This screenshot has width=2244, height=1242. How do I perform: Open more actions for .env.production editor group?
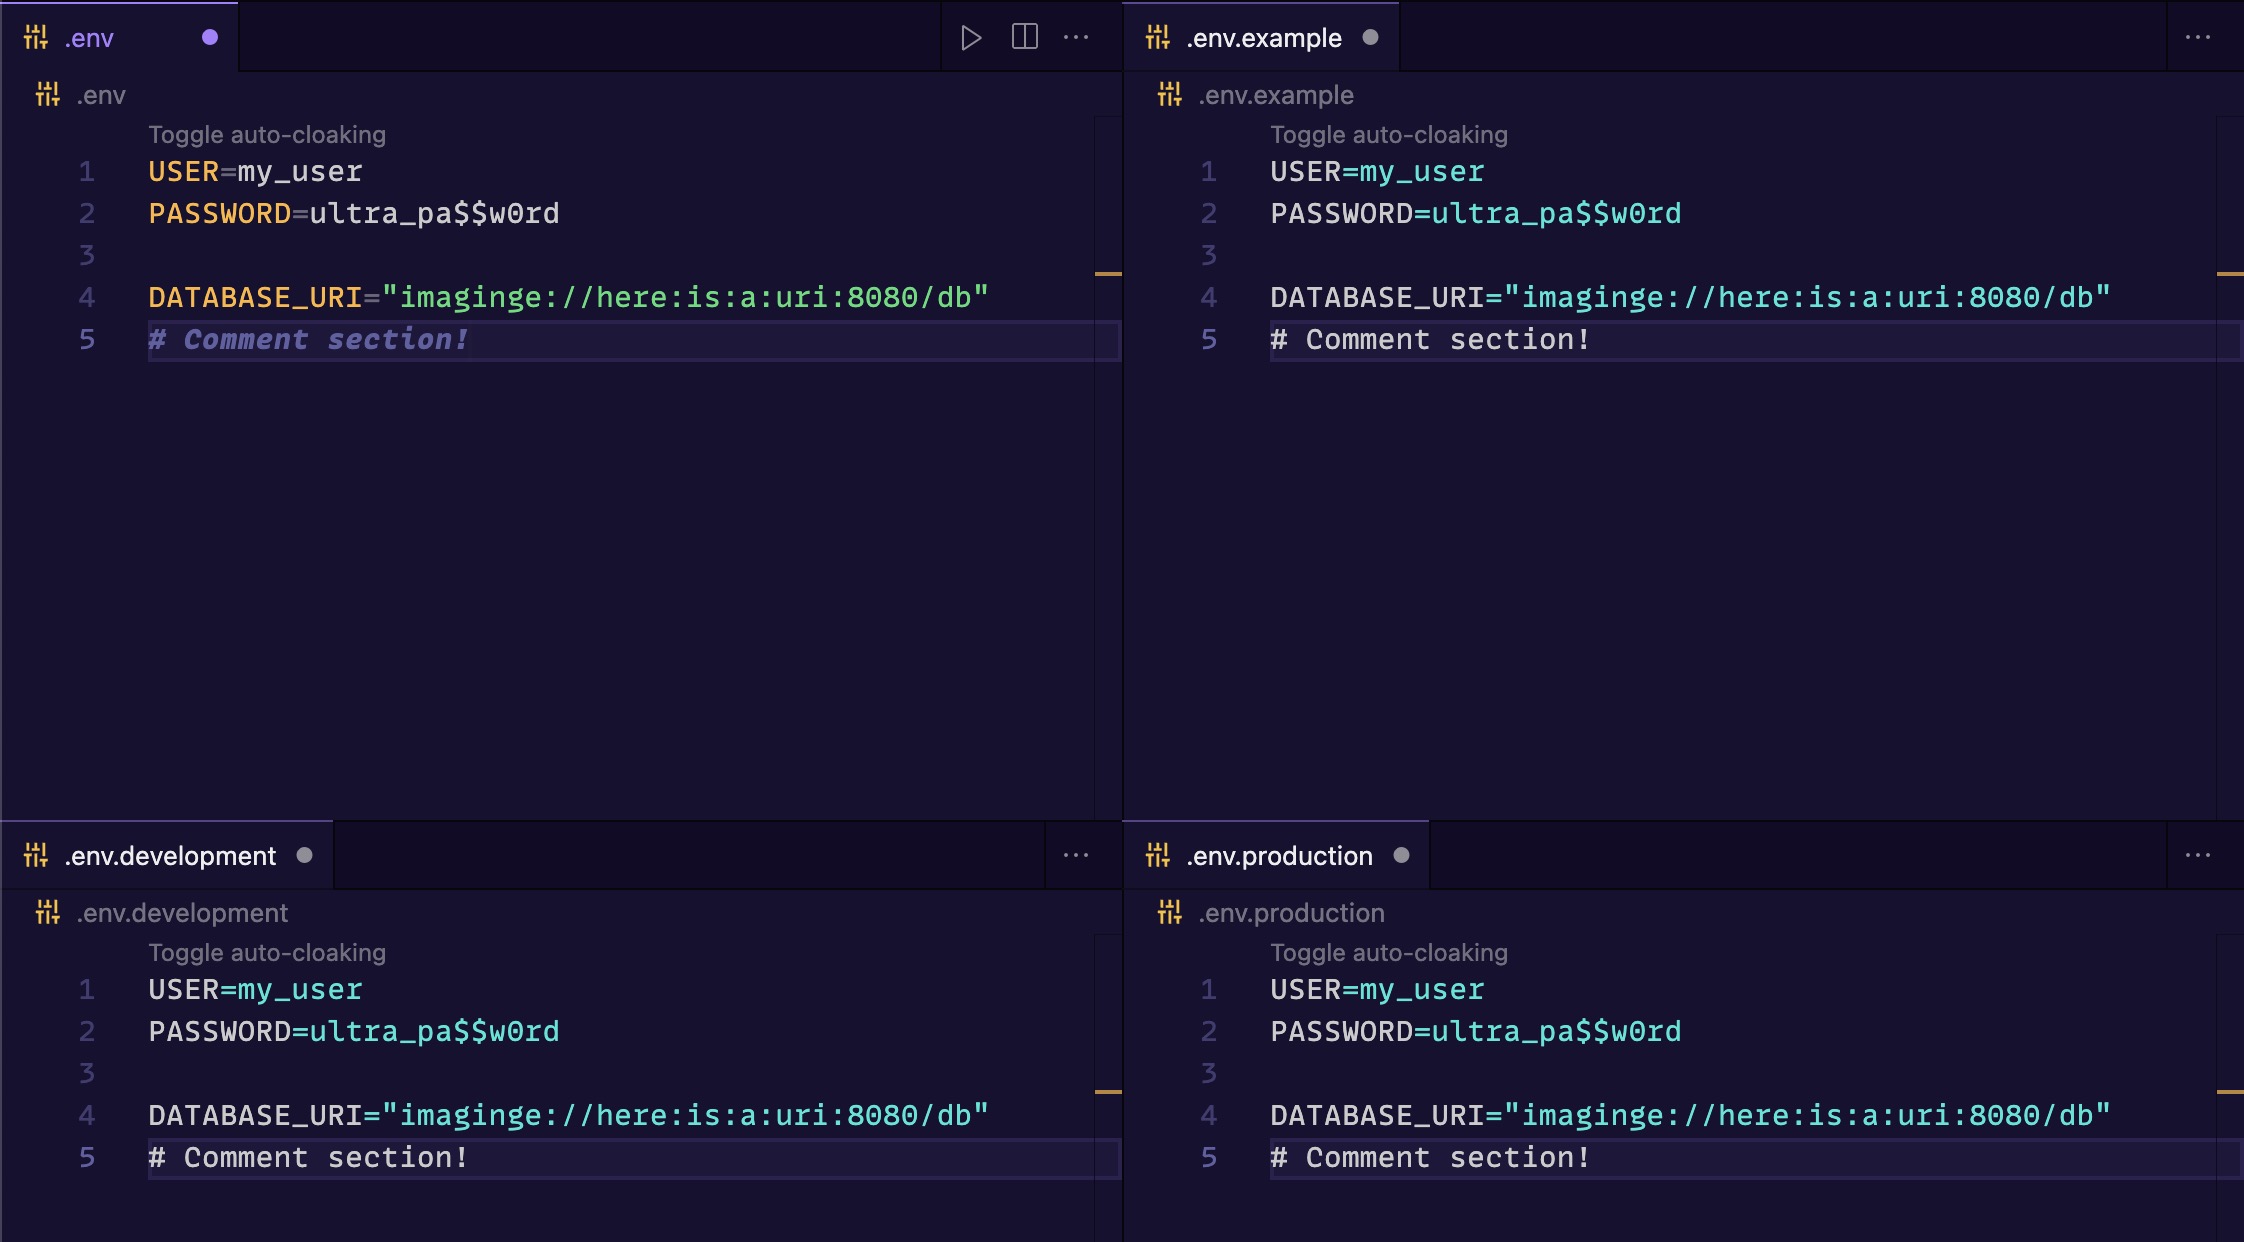click(x=2198, y=855)
